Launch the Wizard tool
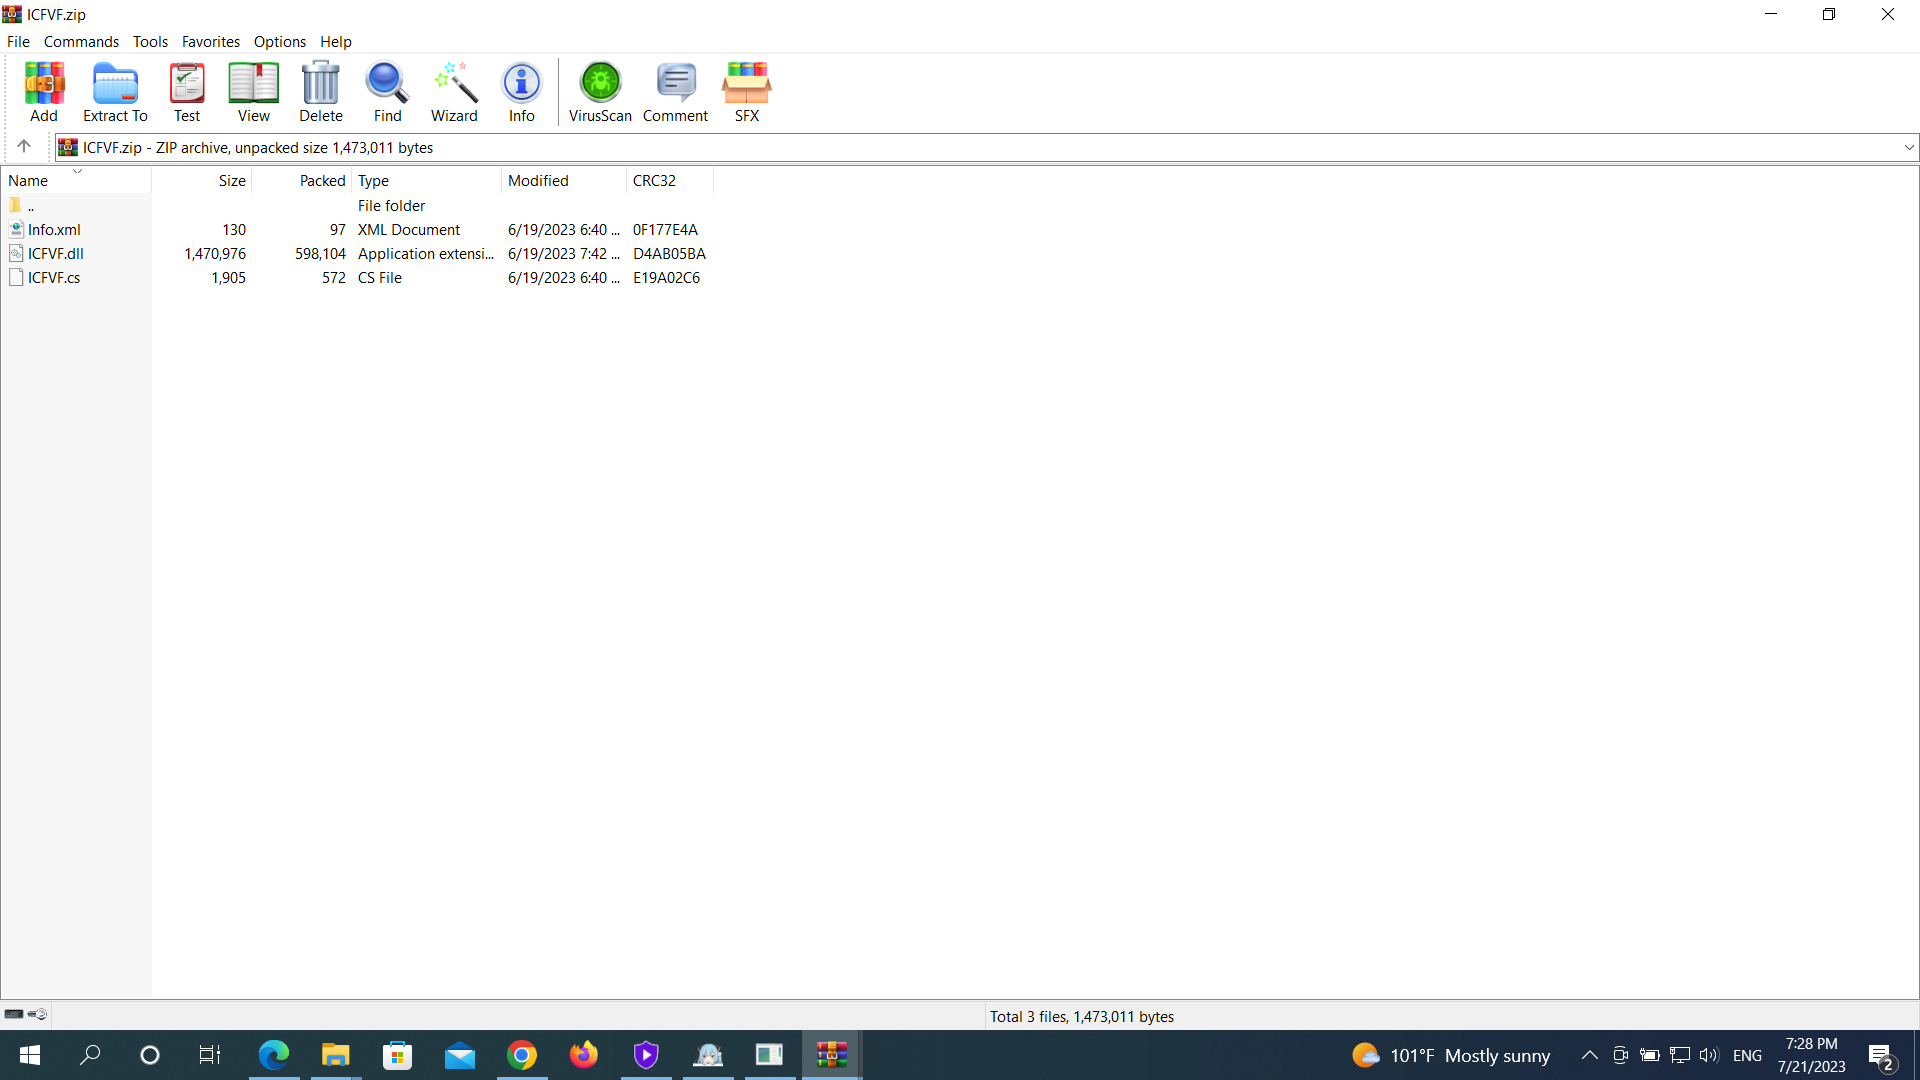Viewport: 1920px width, 1080px height. pos(454,91)
